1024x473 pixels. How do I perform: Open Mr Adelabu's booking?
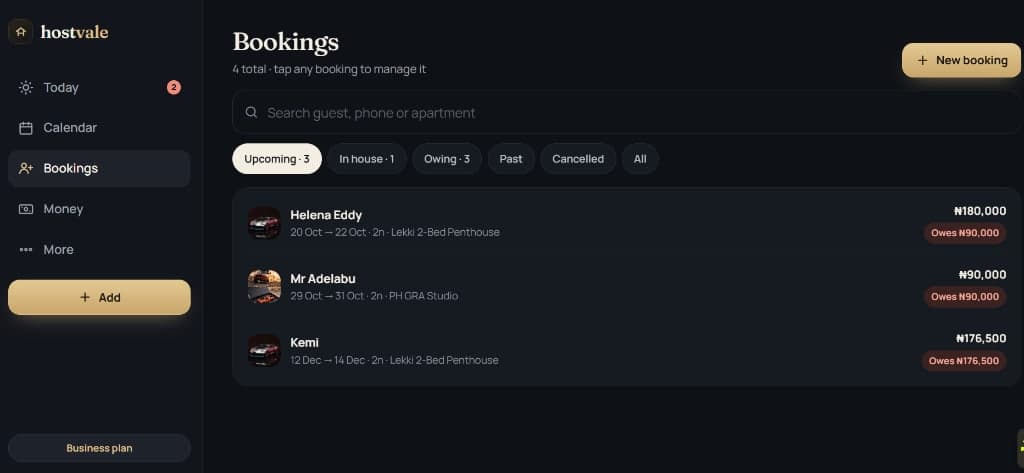coord(627,286)
